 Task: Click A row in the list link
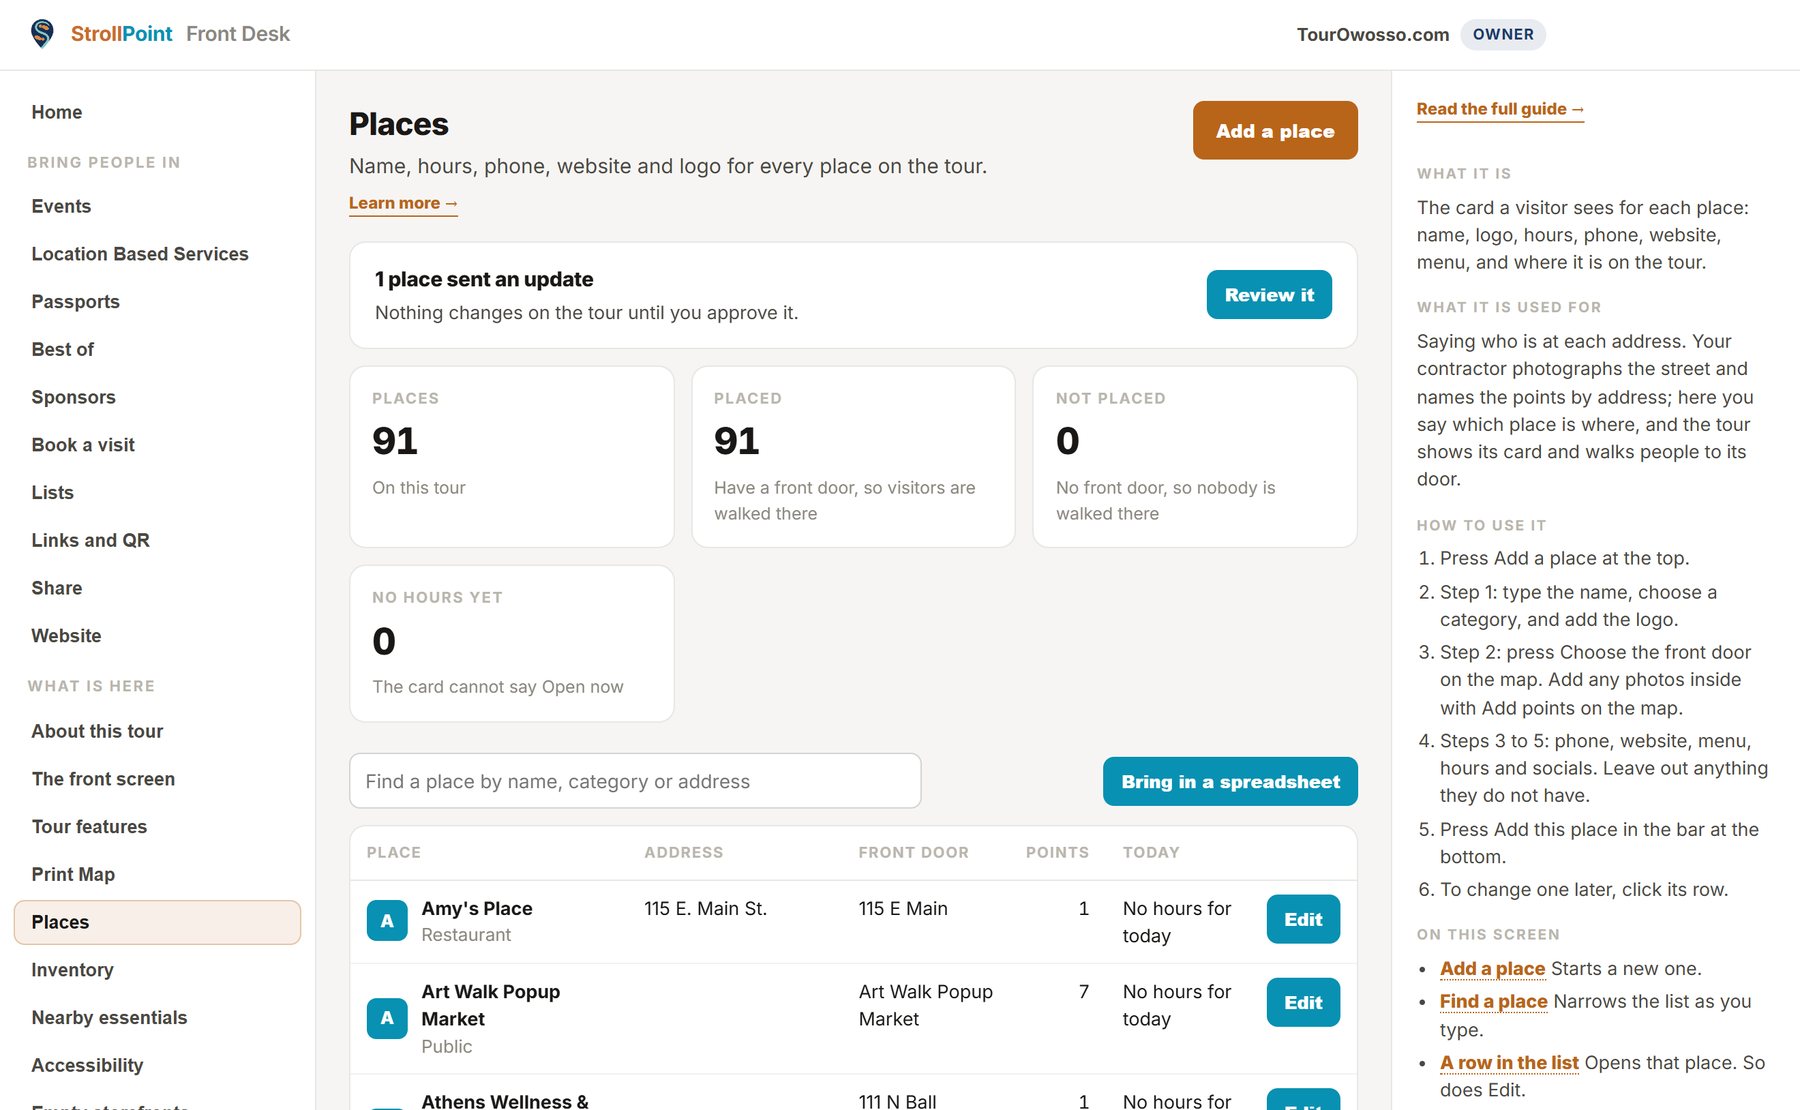[x=1509, y=1062]
